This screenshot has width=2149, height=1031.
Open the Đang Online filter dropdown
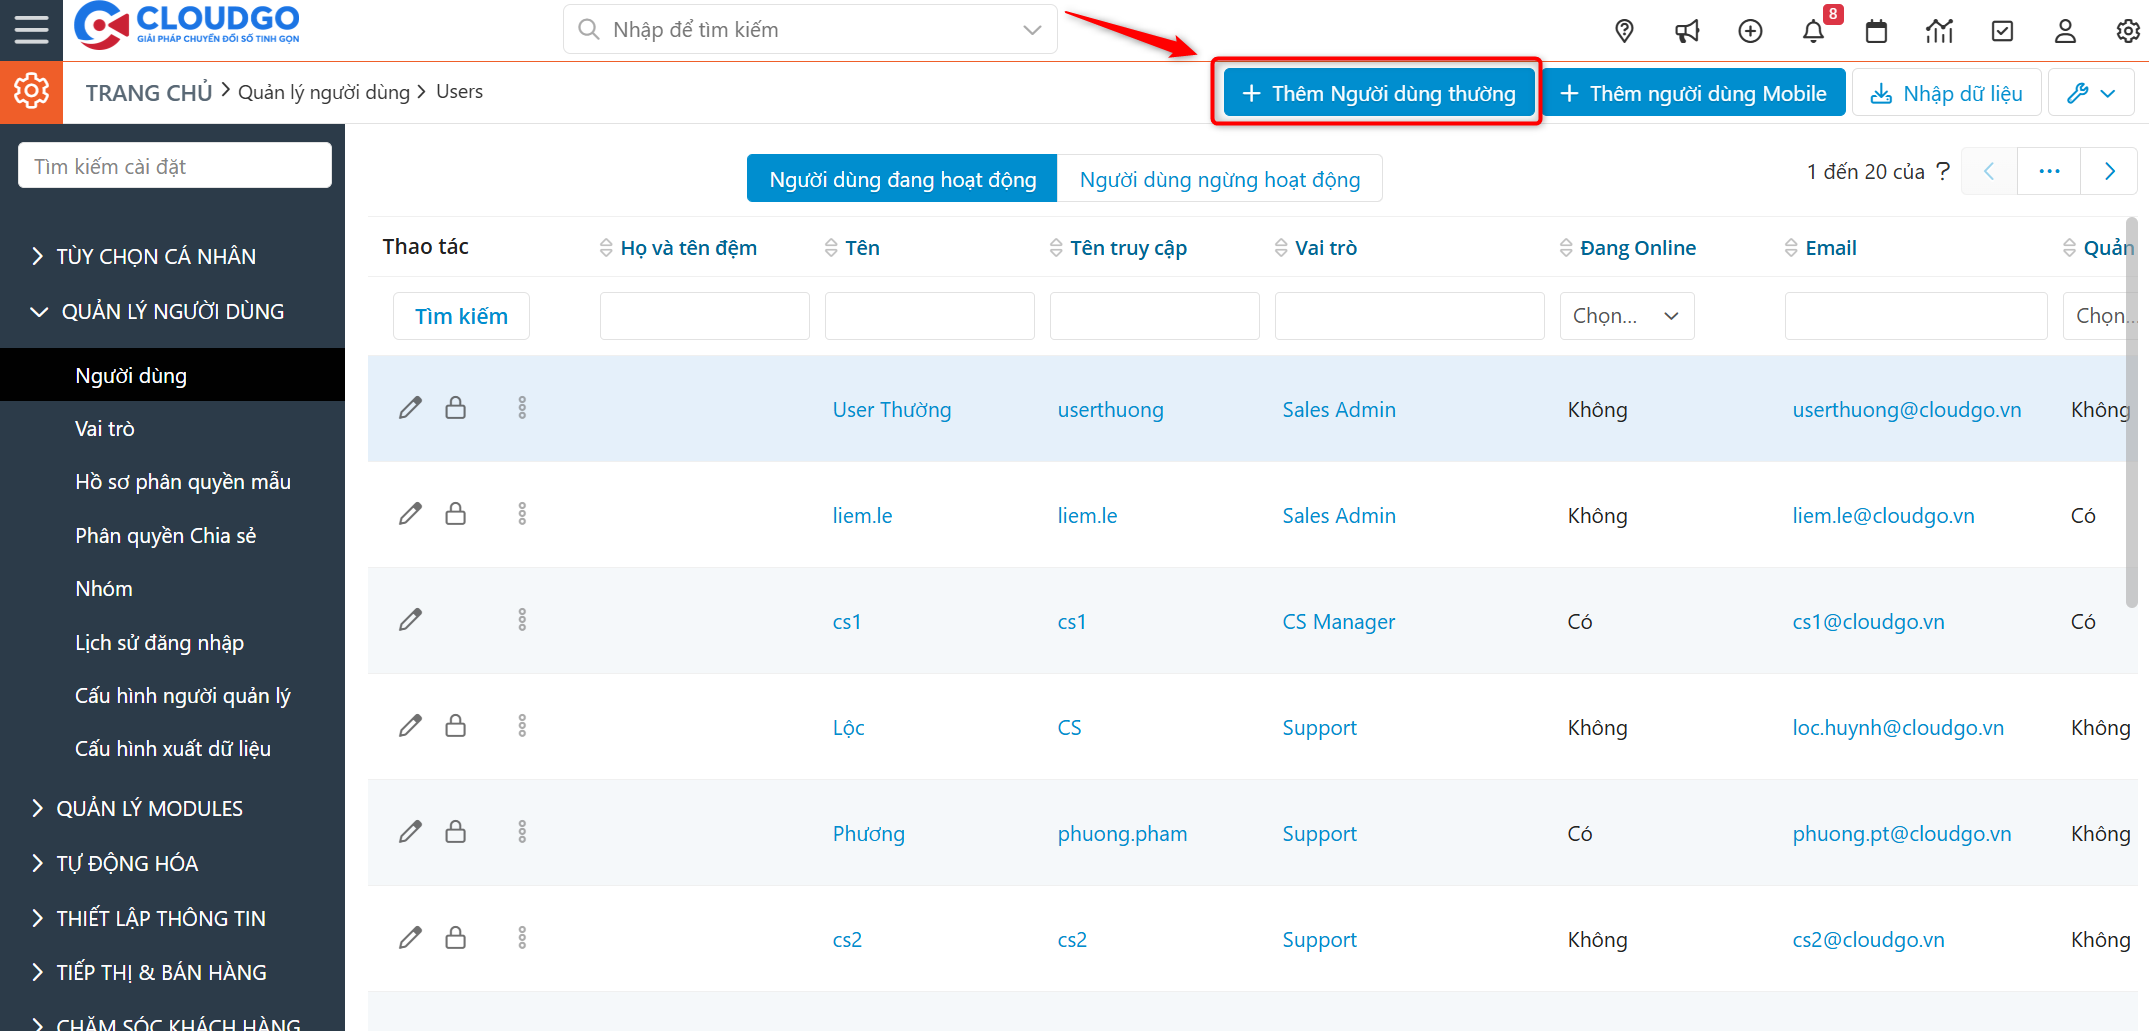point(1626,316)
